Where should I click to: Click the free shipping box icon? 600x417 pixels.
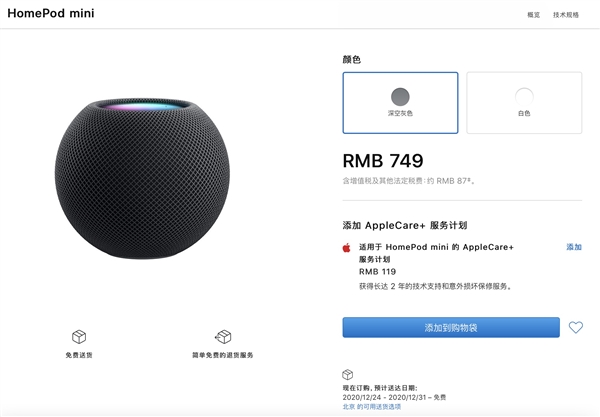(78, 337)
